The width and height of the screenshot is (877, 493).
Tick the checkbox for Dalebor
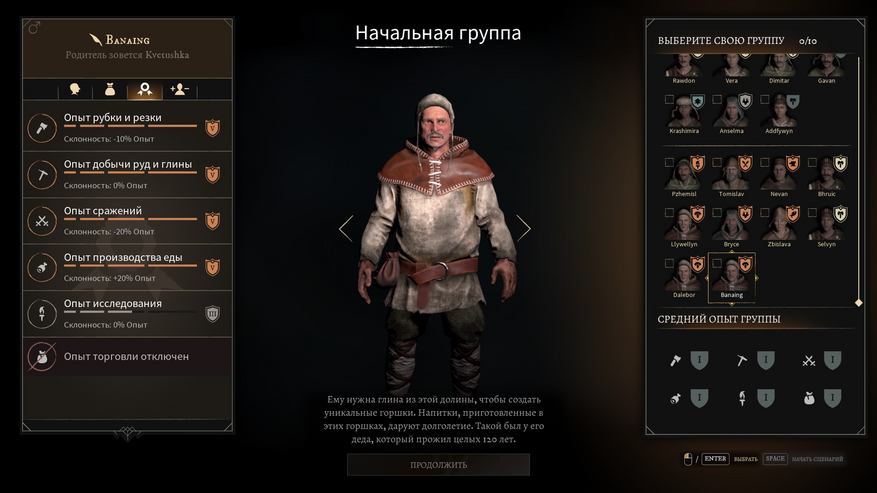tap(669, 263)
